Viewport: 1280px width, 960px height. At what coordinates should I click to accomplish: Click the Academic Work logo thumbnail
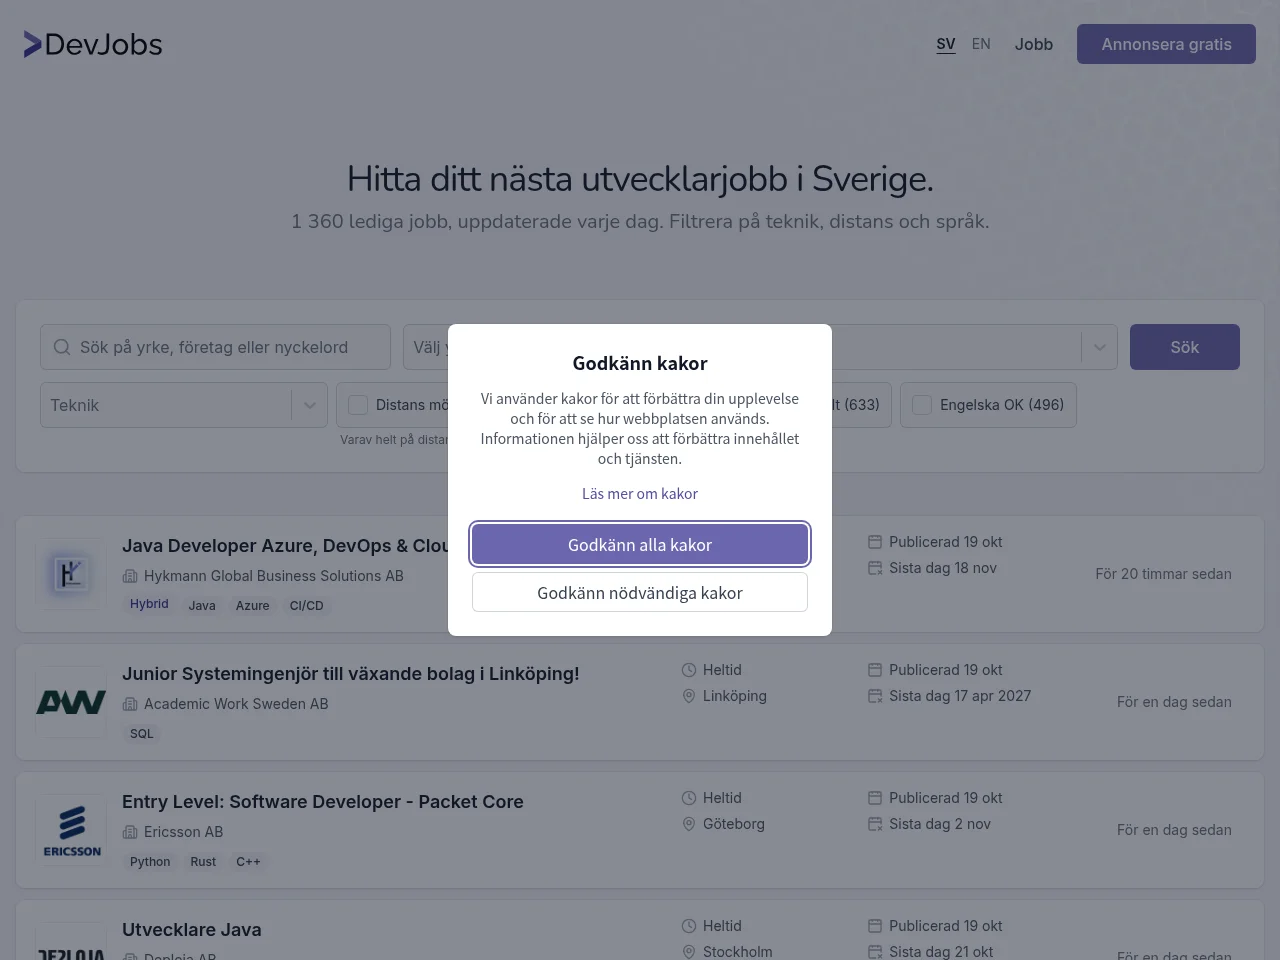pos(71,702)
